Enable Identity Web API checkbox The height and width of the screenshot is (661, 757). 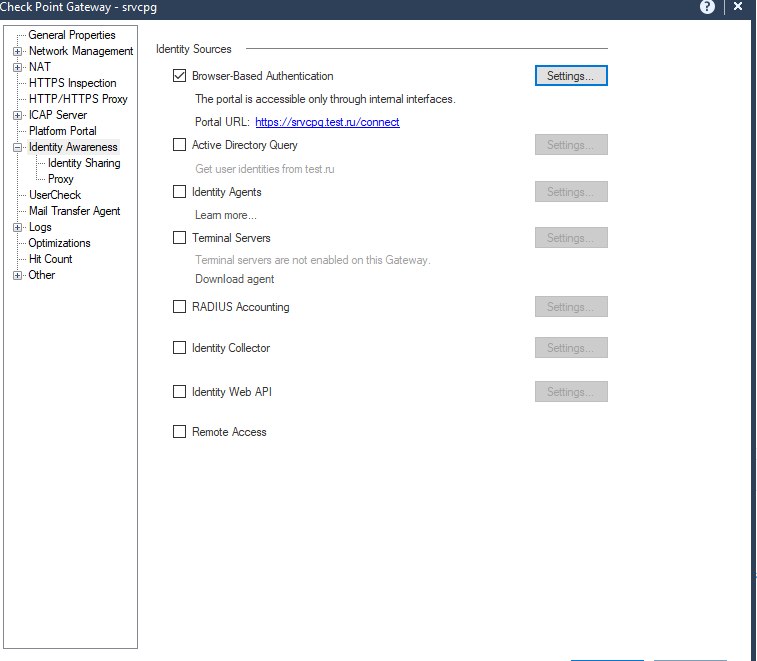coord(179,391)
